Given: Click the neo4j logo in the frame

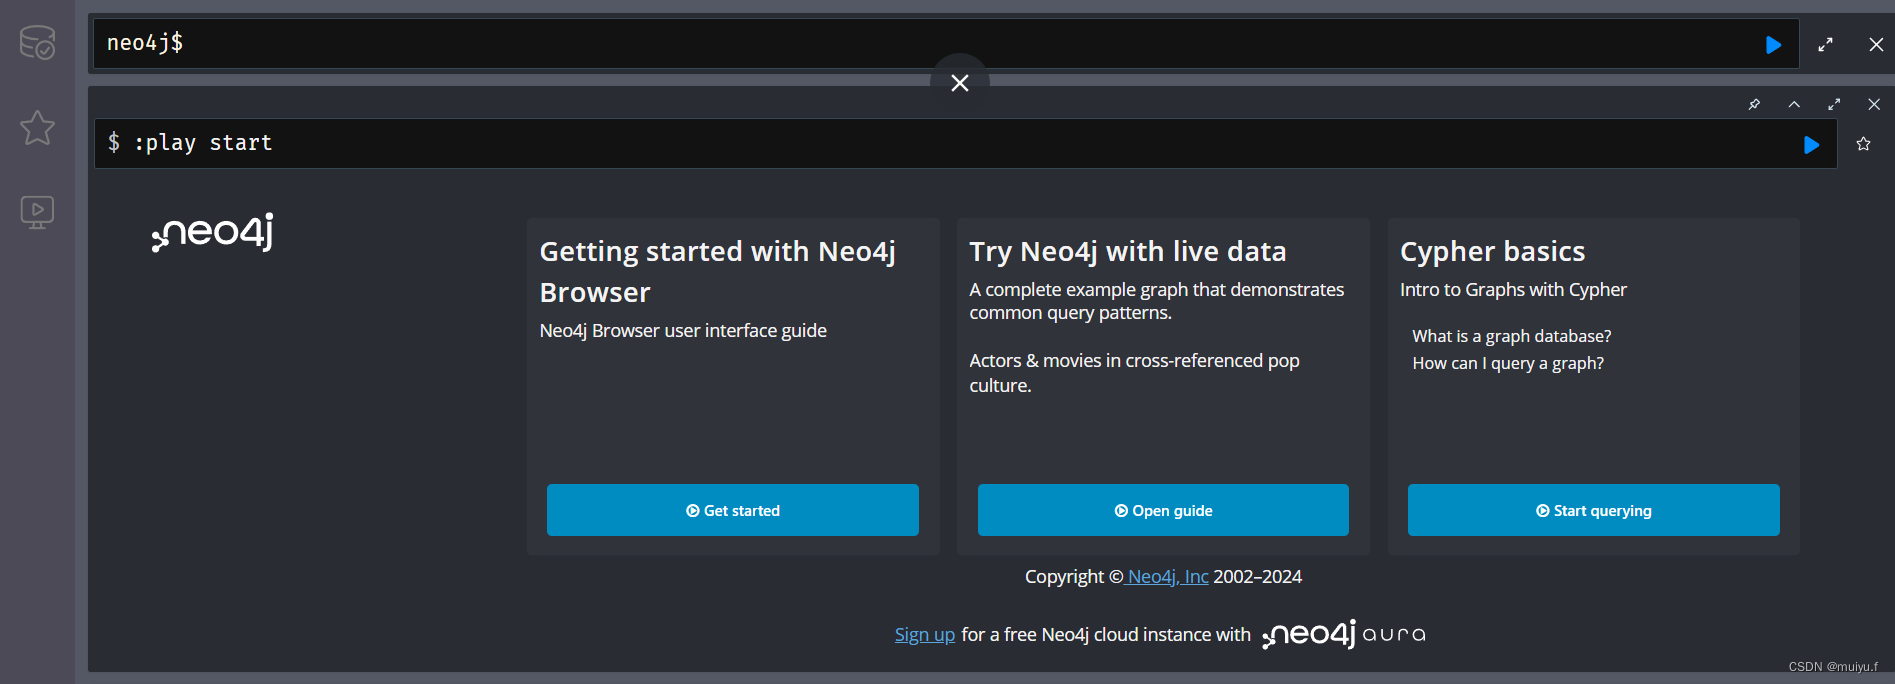Looking at the screenshot, I should pyautogui.click(x=212, y=232).
